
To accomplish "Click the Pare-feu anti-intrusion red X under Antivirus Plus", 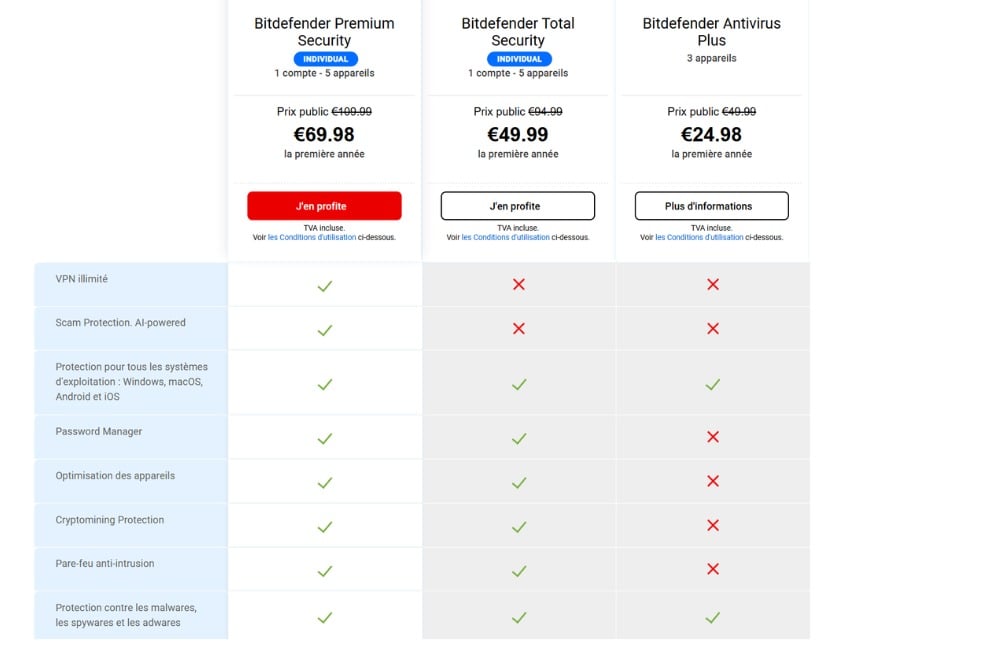I will click(712, 568).
